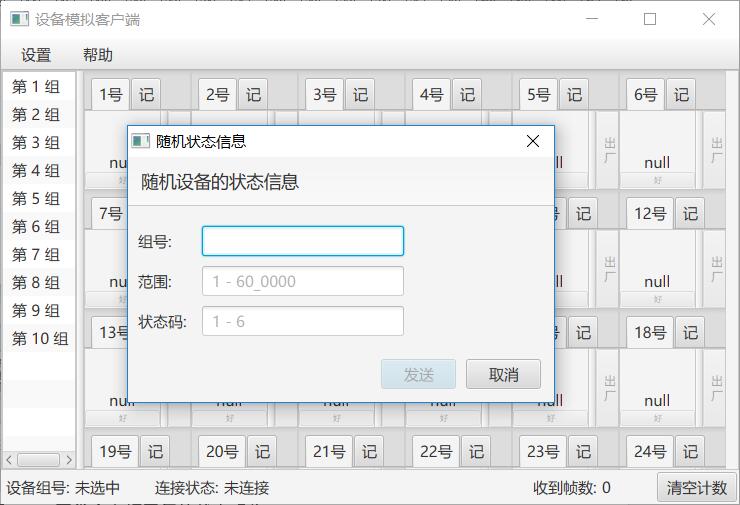
Task: Select 第 7 组 in the group list
Action: point(39,255)
